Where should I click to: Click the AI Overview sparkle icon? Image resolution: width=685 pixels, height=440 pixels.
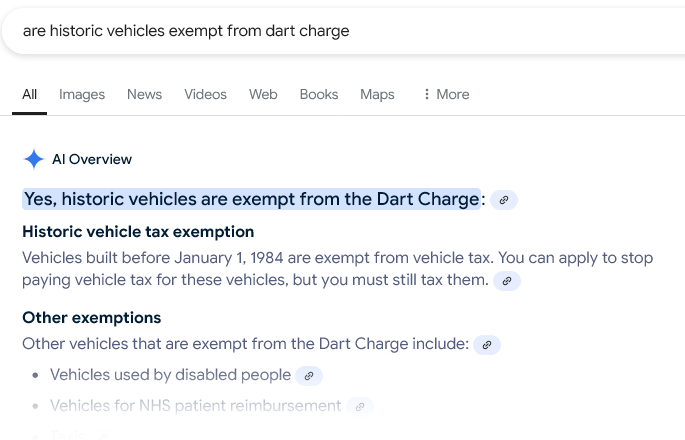tap(33, 160)
